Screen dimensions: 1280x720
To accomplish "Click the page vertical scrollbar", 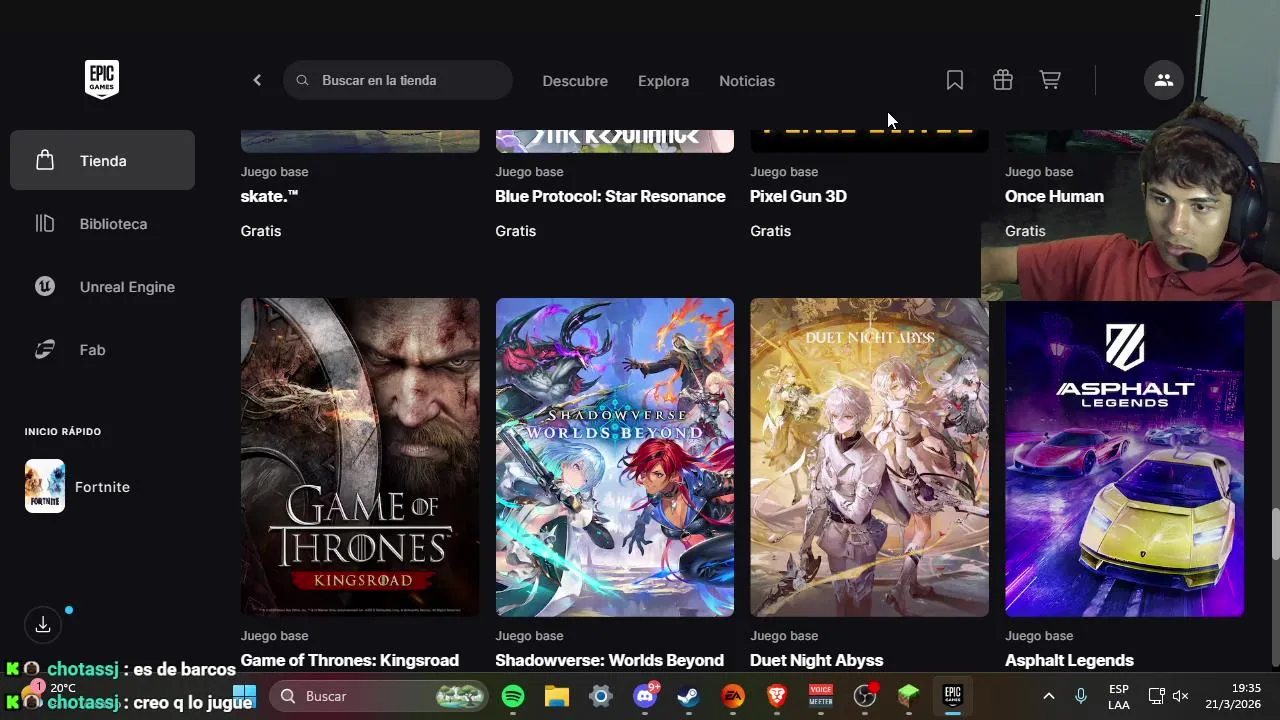I will [1275, 535].
